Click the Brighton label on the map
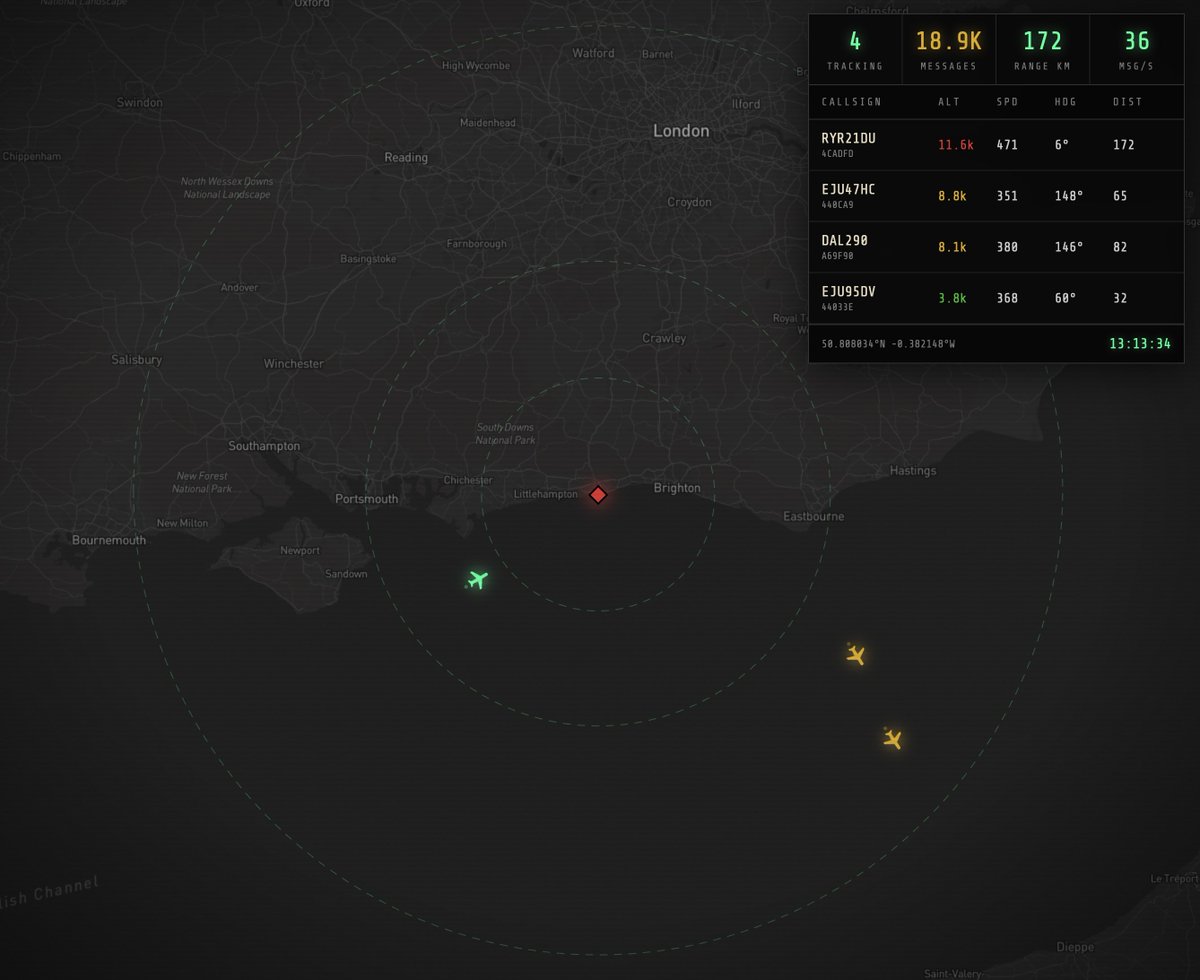The height and width of the screenshot is (980, 1200). point(677,488)
